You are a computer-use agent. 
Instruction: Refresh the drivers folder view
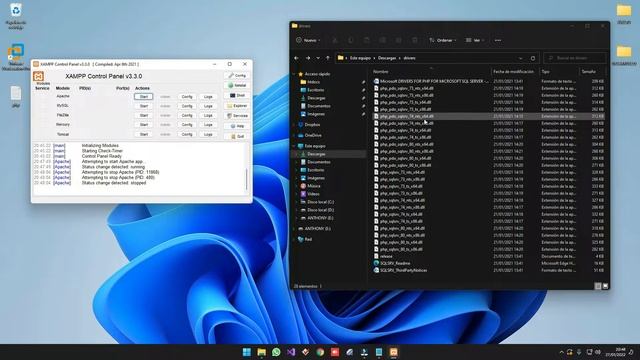tap(533, 58)
